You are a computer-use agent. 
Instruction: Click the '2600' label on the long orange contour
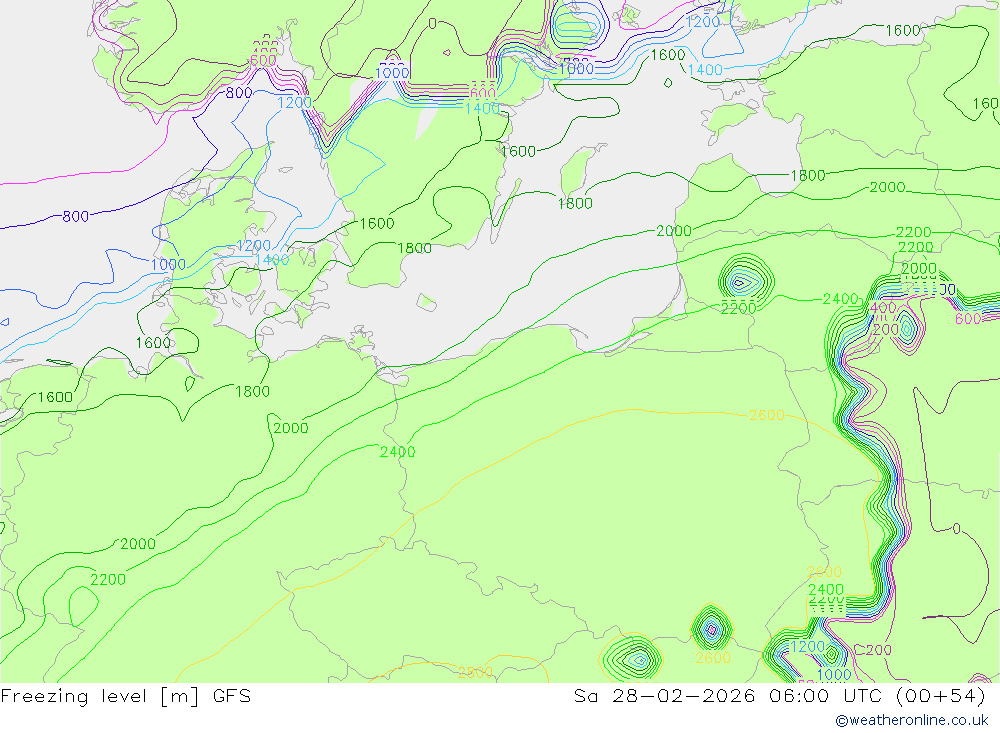point(767,415)
